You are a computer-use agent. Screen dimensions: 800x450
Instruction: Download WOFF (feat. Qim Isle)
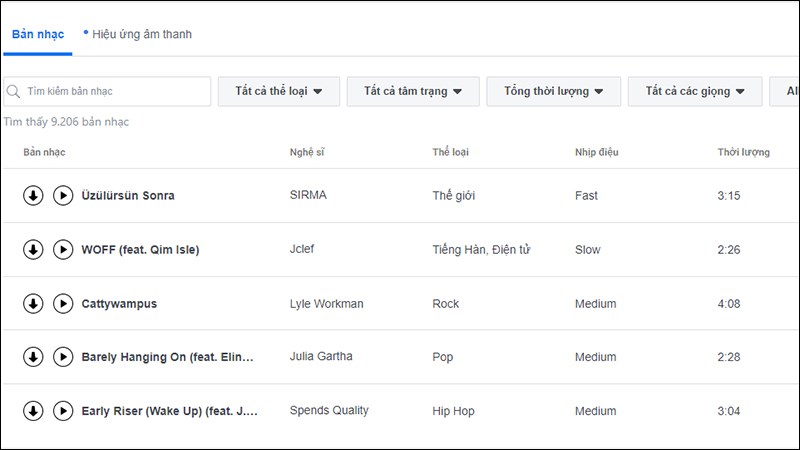(x=33, y=249)
